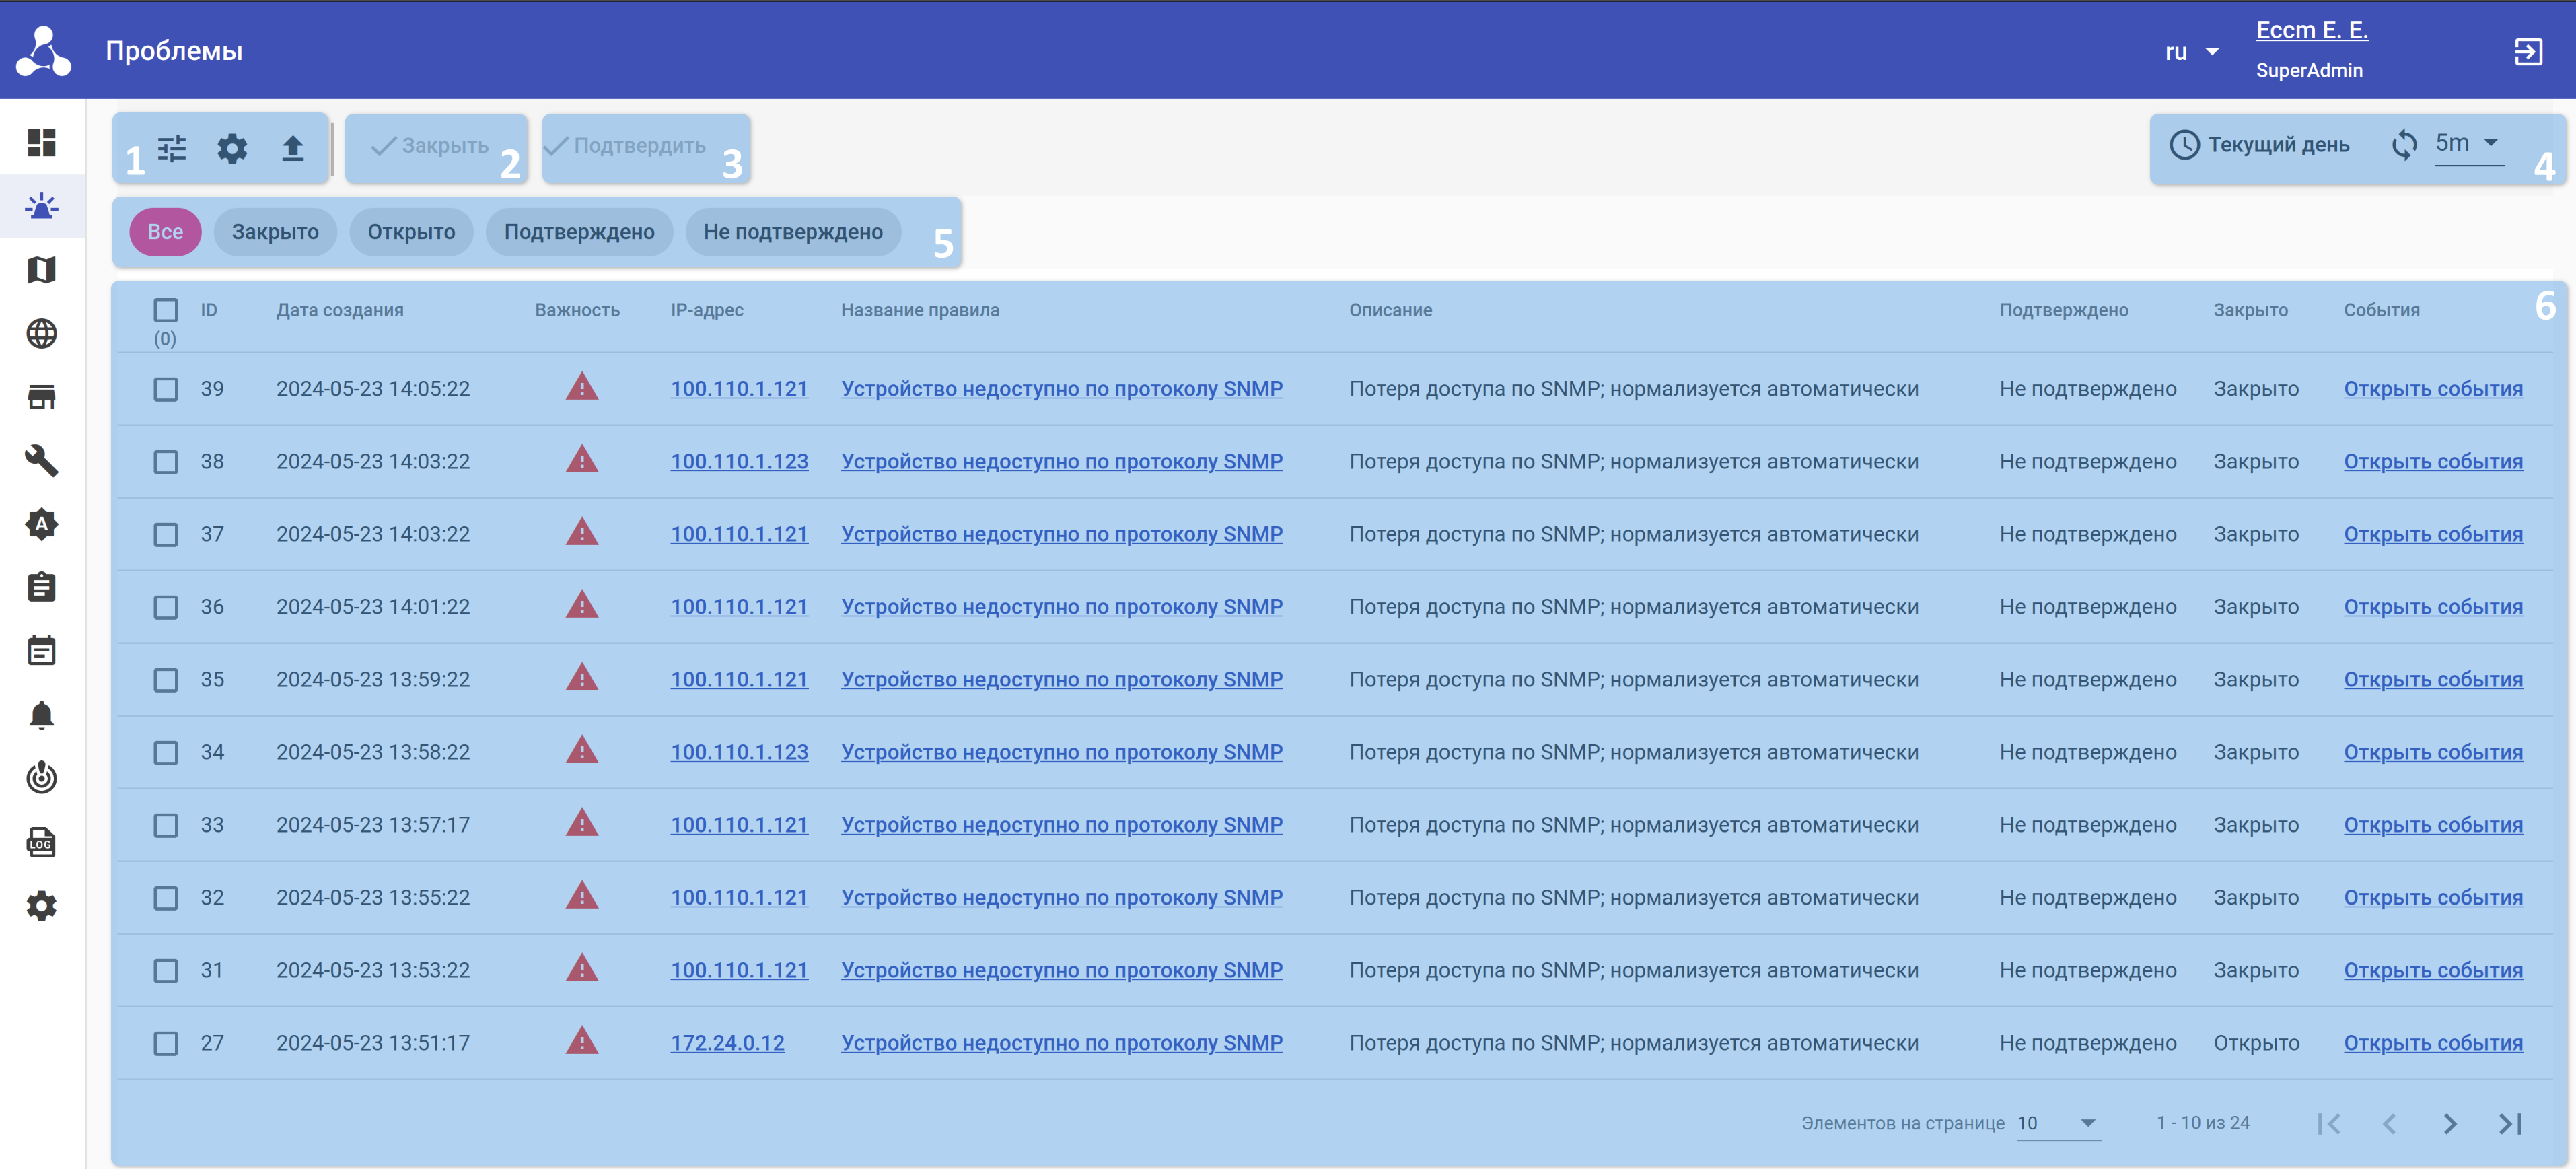2576x1169 pixels.
Task: Click the logout icon at top right
Action: click(x=2527, y=51)
